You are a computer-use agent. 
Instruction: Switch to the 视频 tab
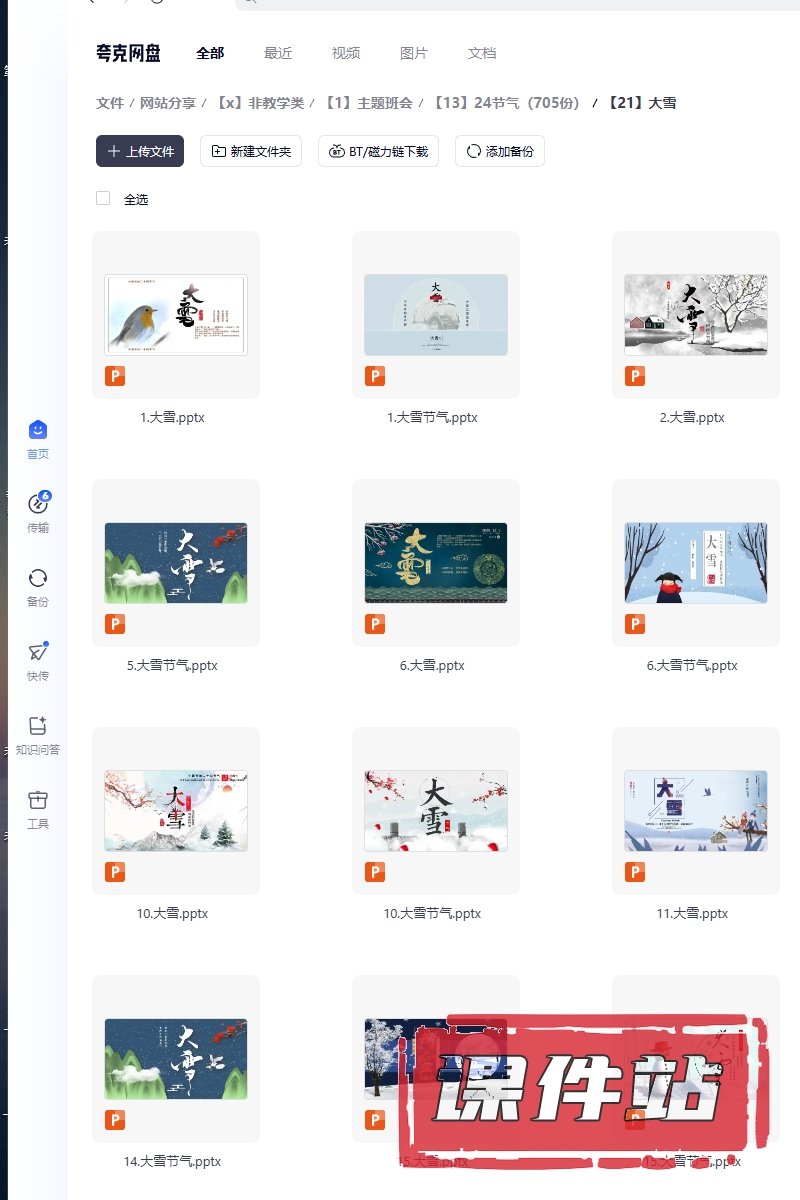346,53
